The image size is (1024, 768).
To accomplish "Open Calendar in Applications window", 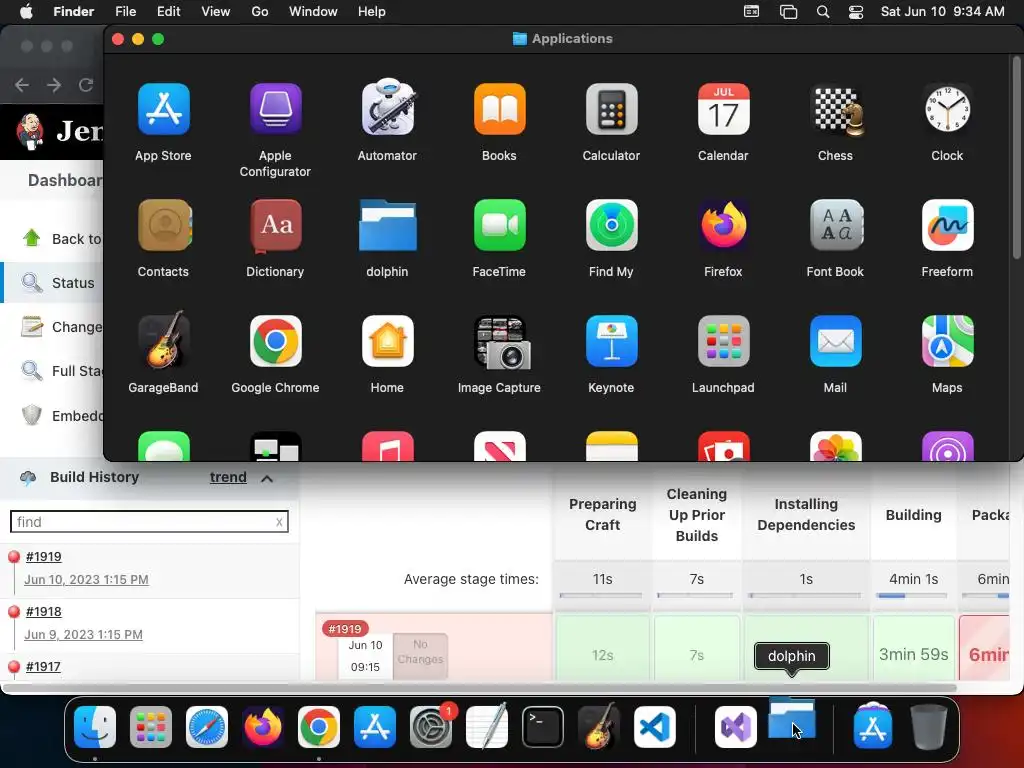I will 723,109.
